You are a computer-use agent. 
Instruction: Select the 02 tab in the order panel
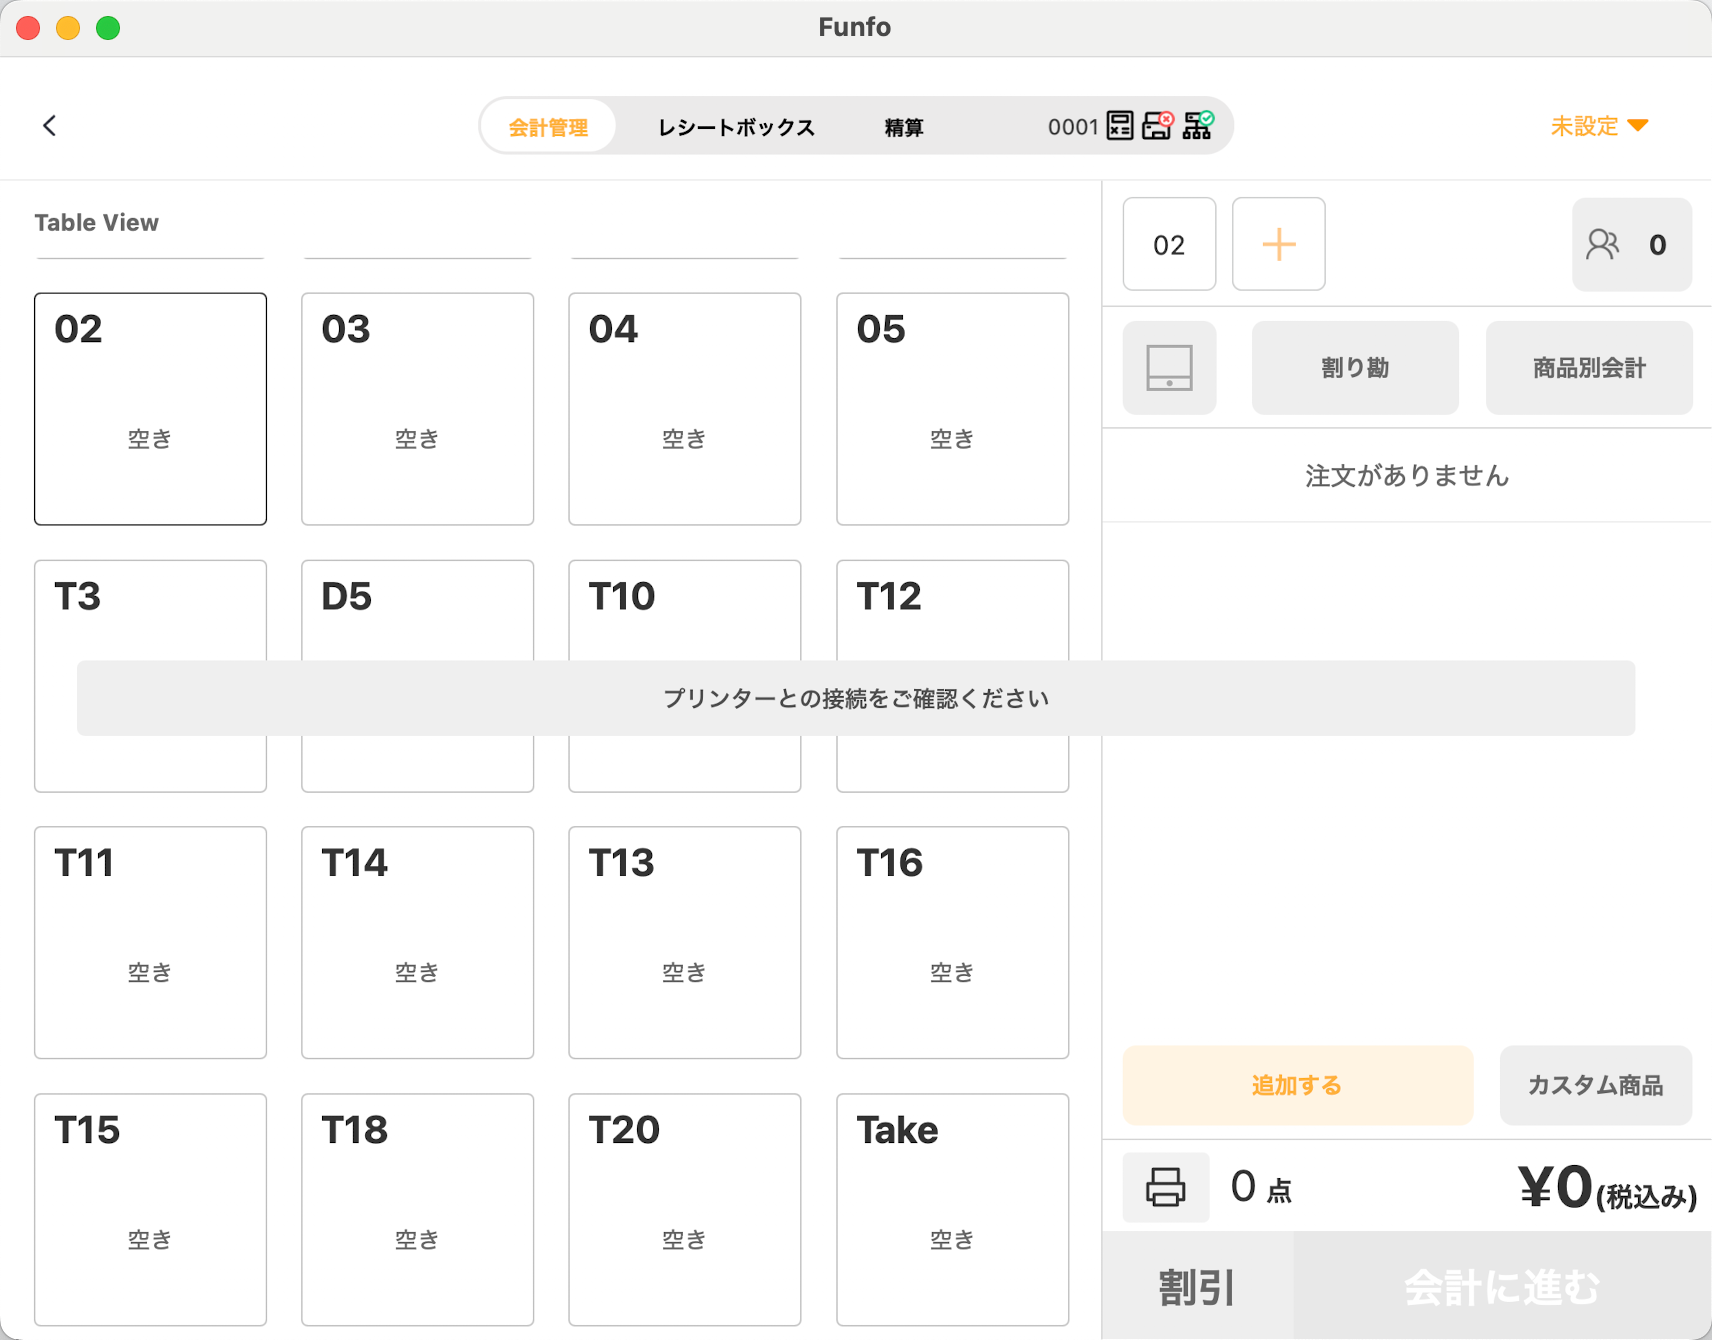(1169, 244)
